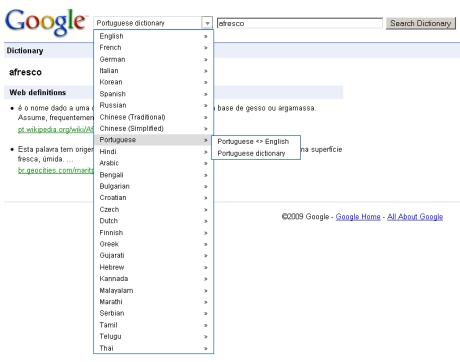Select Chinese (Simplified) entry

153,128
